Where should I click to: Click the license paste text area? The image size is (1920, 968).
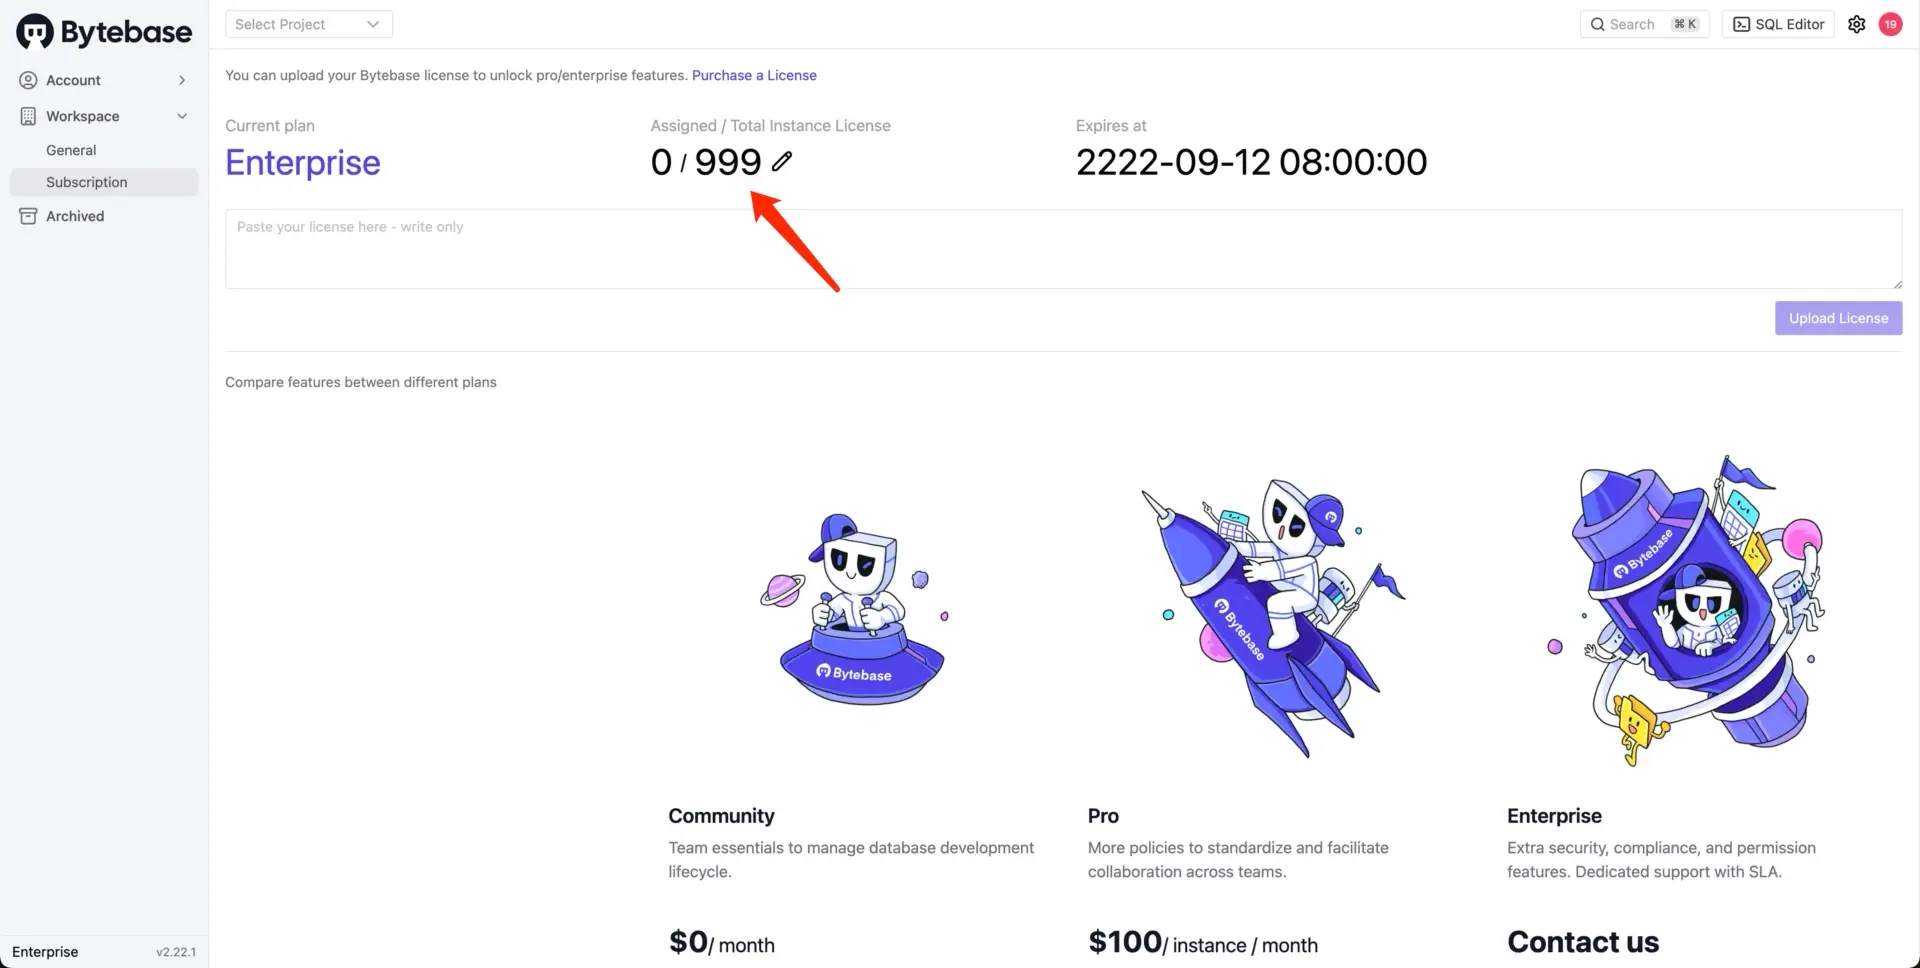pyautogui.click(x=1064, y=249)
